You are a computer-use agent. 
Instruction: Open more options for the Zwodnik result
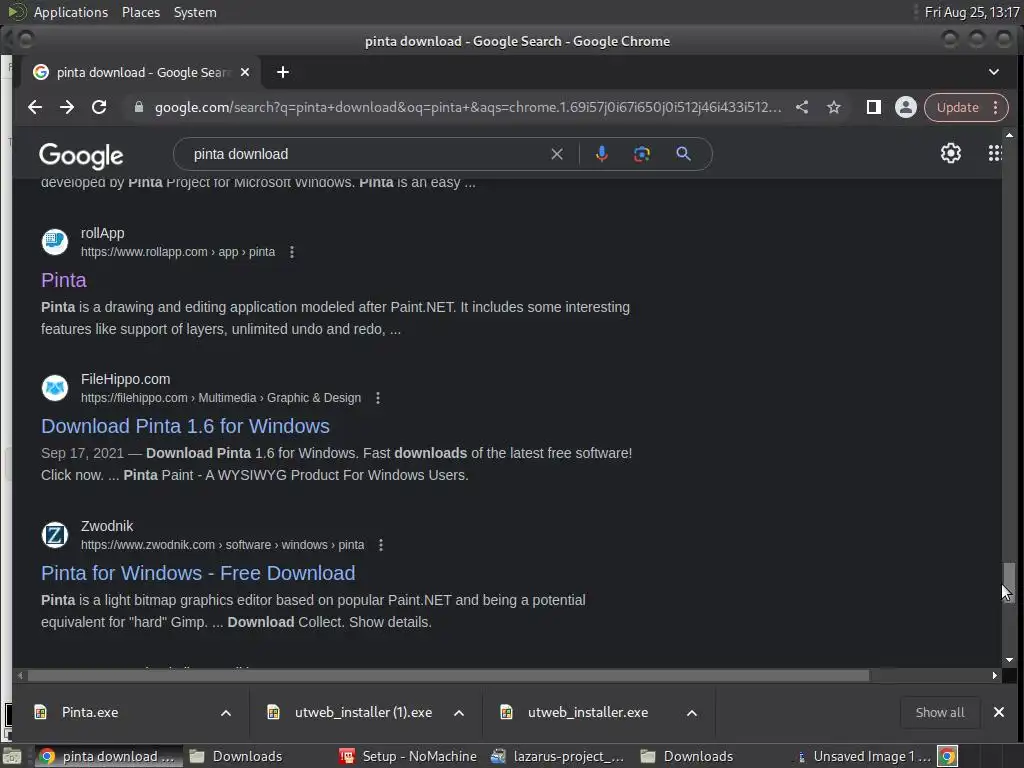pyautogui.click(x=381, y=545)
